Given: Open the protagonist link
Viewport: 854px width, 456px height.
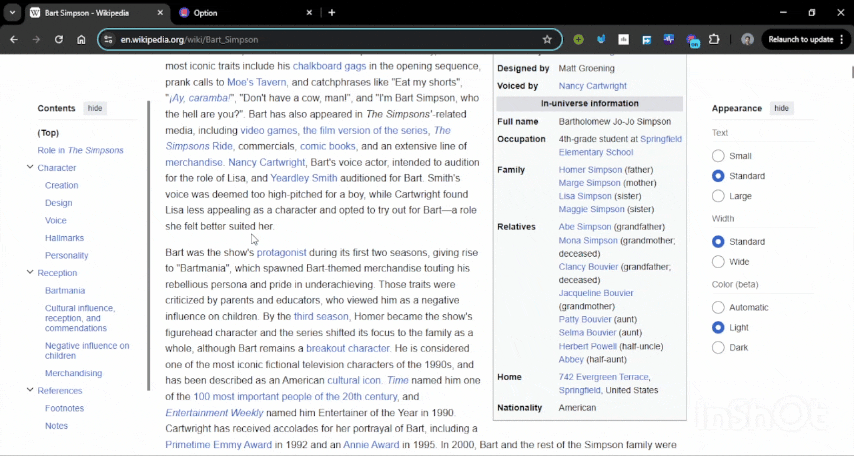Looking at the screenshot, I should (x=282, y=252).
